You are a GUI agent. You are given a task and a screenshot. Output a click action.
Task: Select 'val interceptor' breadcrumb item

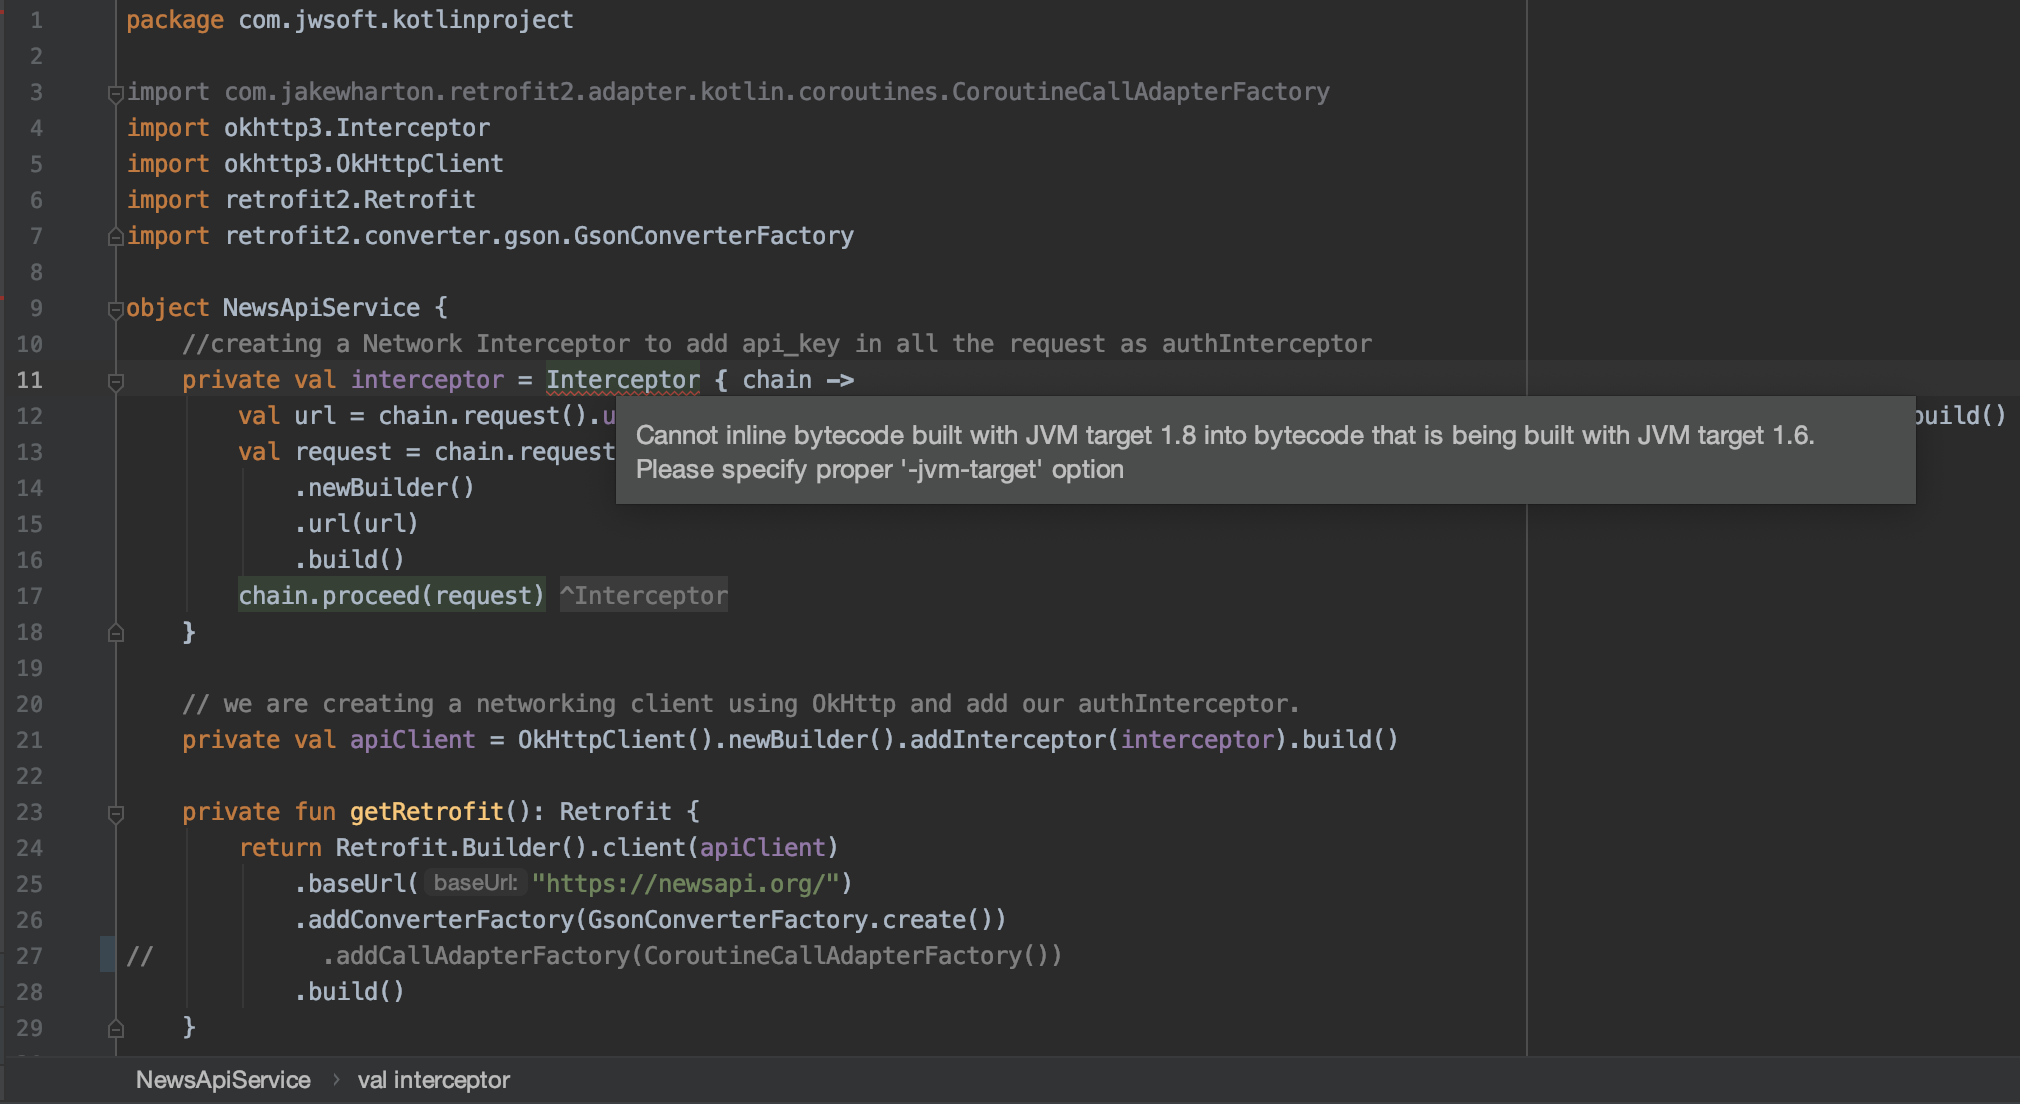click(433, 1080)
